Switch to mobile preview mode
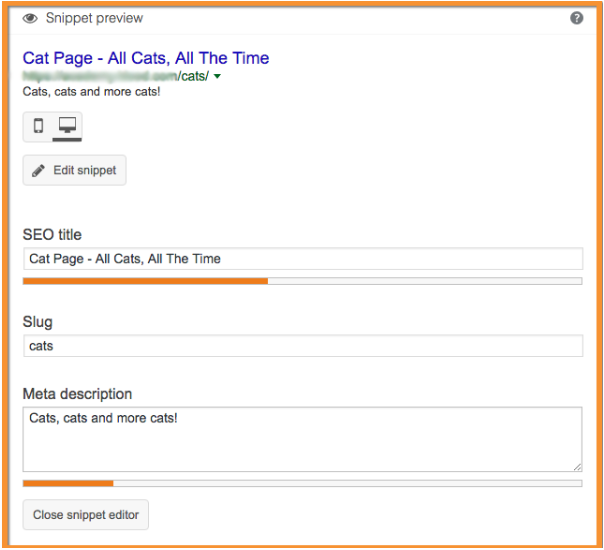 click(x=38, y=126)
